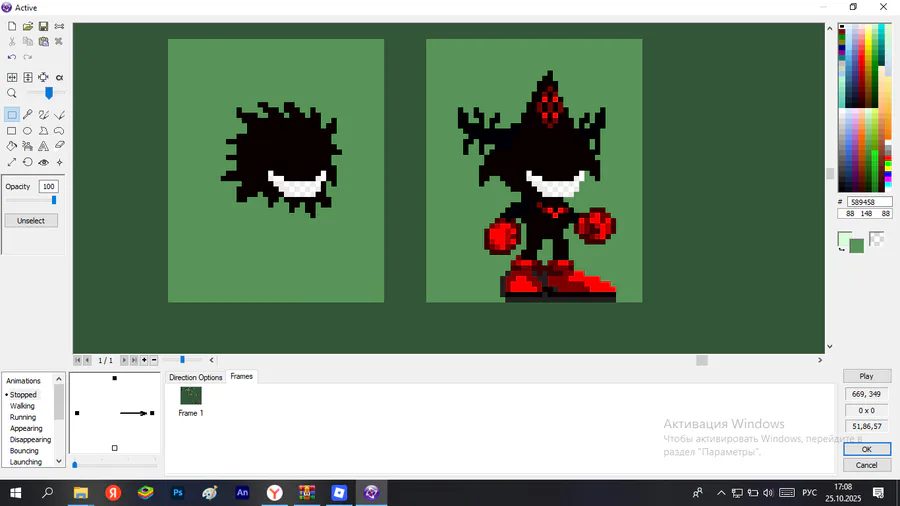Select the Eraser tool
The height and width of the screenshot is (506, 900).
pyautogui.click(x=59, y=146)
